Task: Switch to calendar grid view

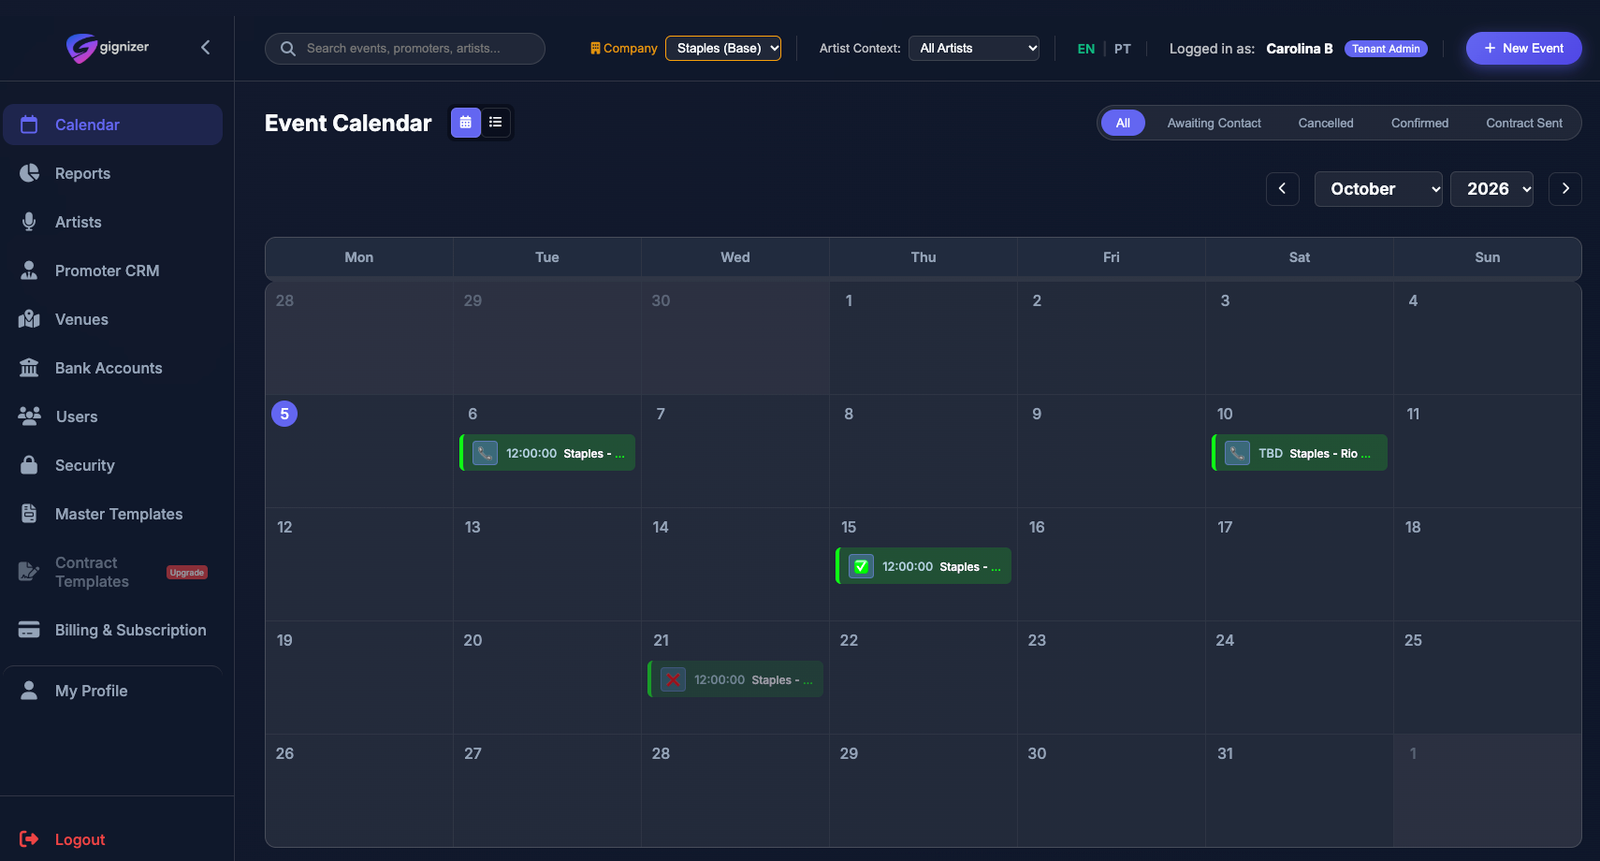Action: pos(466,122)
